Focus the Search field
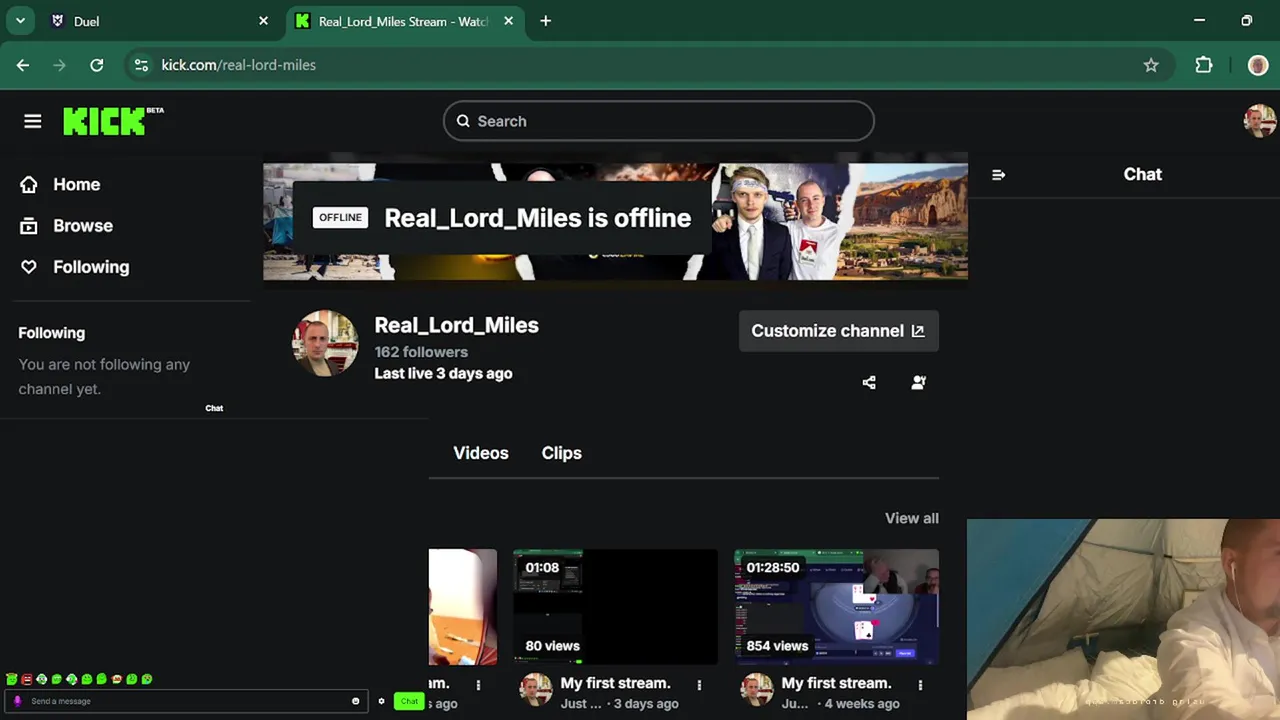This screenshot has width=1280, height=720. tap(658, 121)
